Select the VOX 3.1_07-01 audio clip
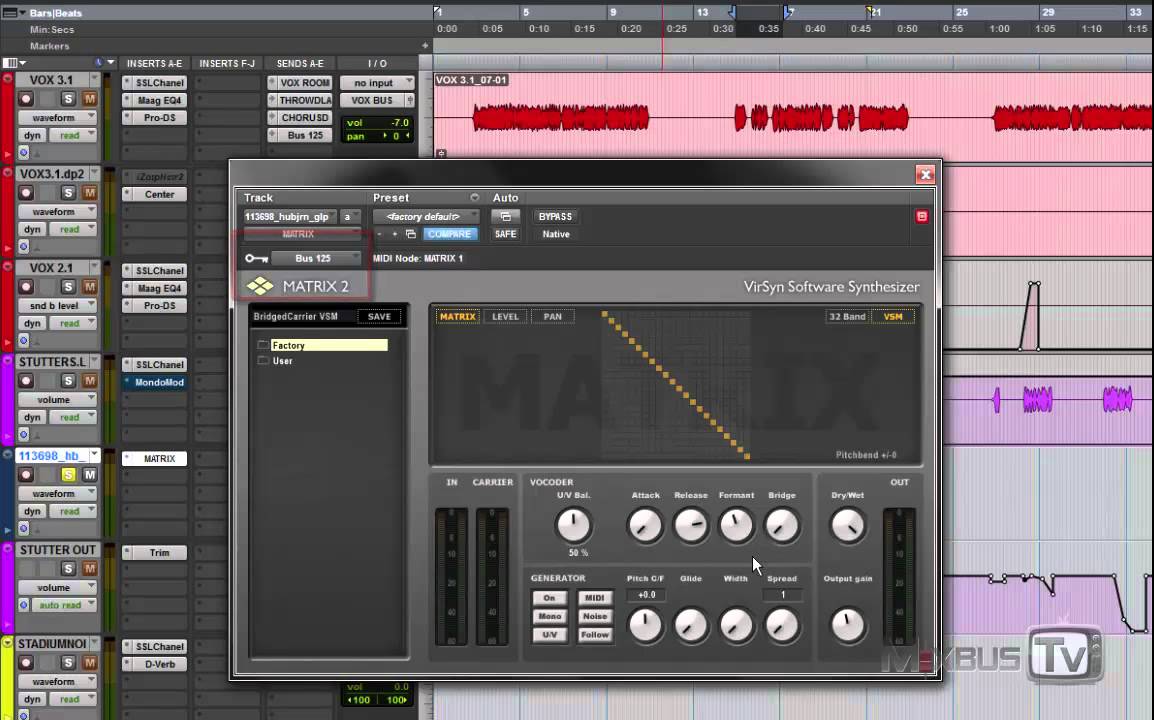The width and height of the screenshot is (1154, 720). coord(793,118)
